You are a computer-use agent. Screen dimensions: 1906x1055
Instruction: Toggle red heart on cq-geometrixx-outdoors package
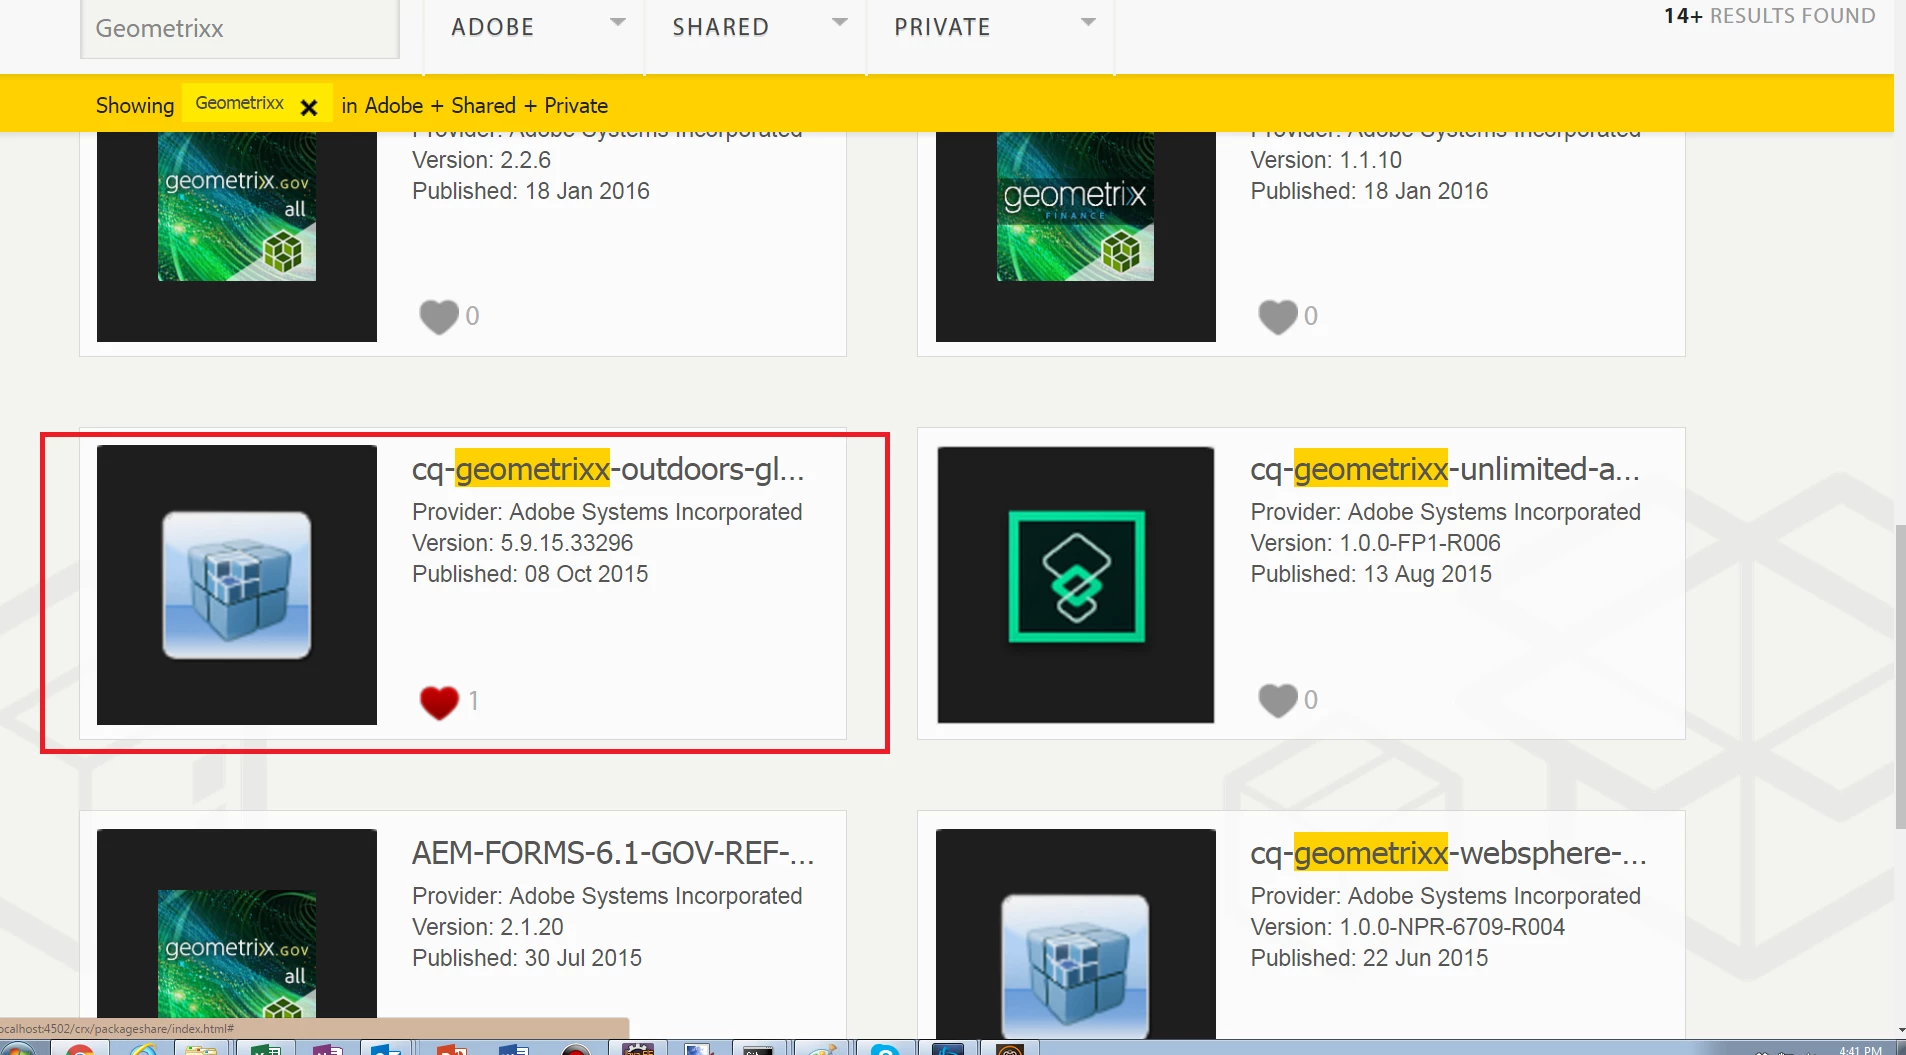439,702
